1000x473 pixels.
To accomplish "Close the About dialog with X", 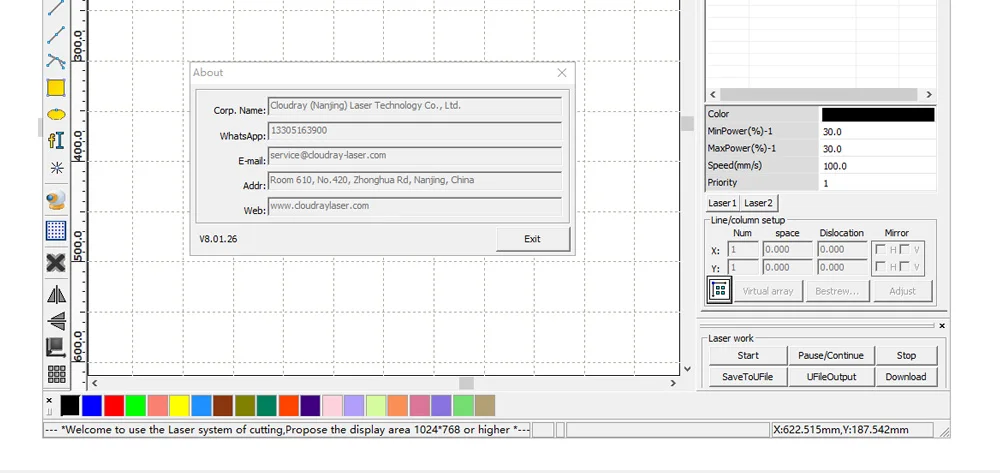I will click(x=562, y=73).
